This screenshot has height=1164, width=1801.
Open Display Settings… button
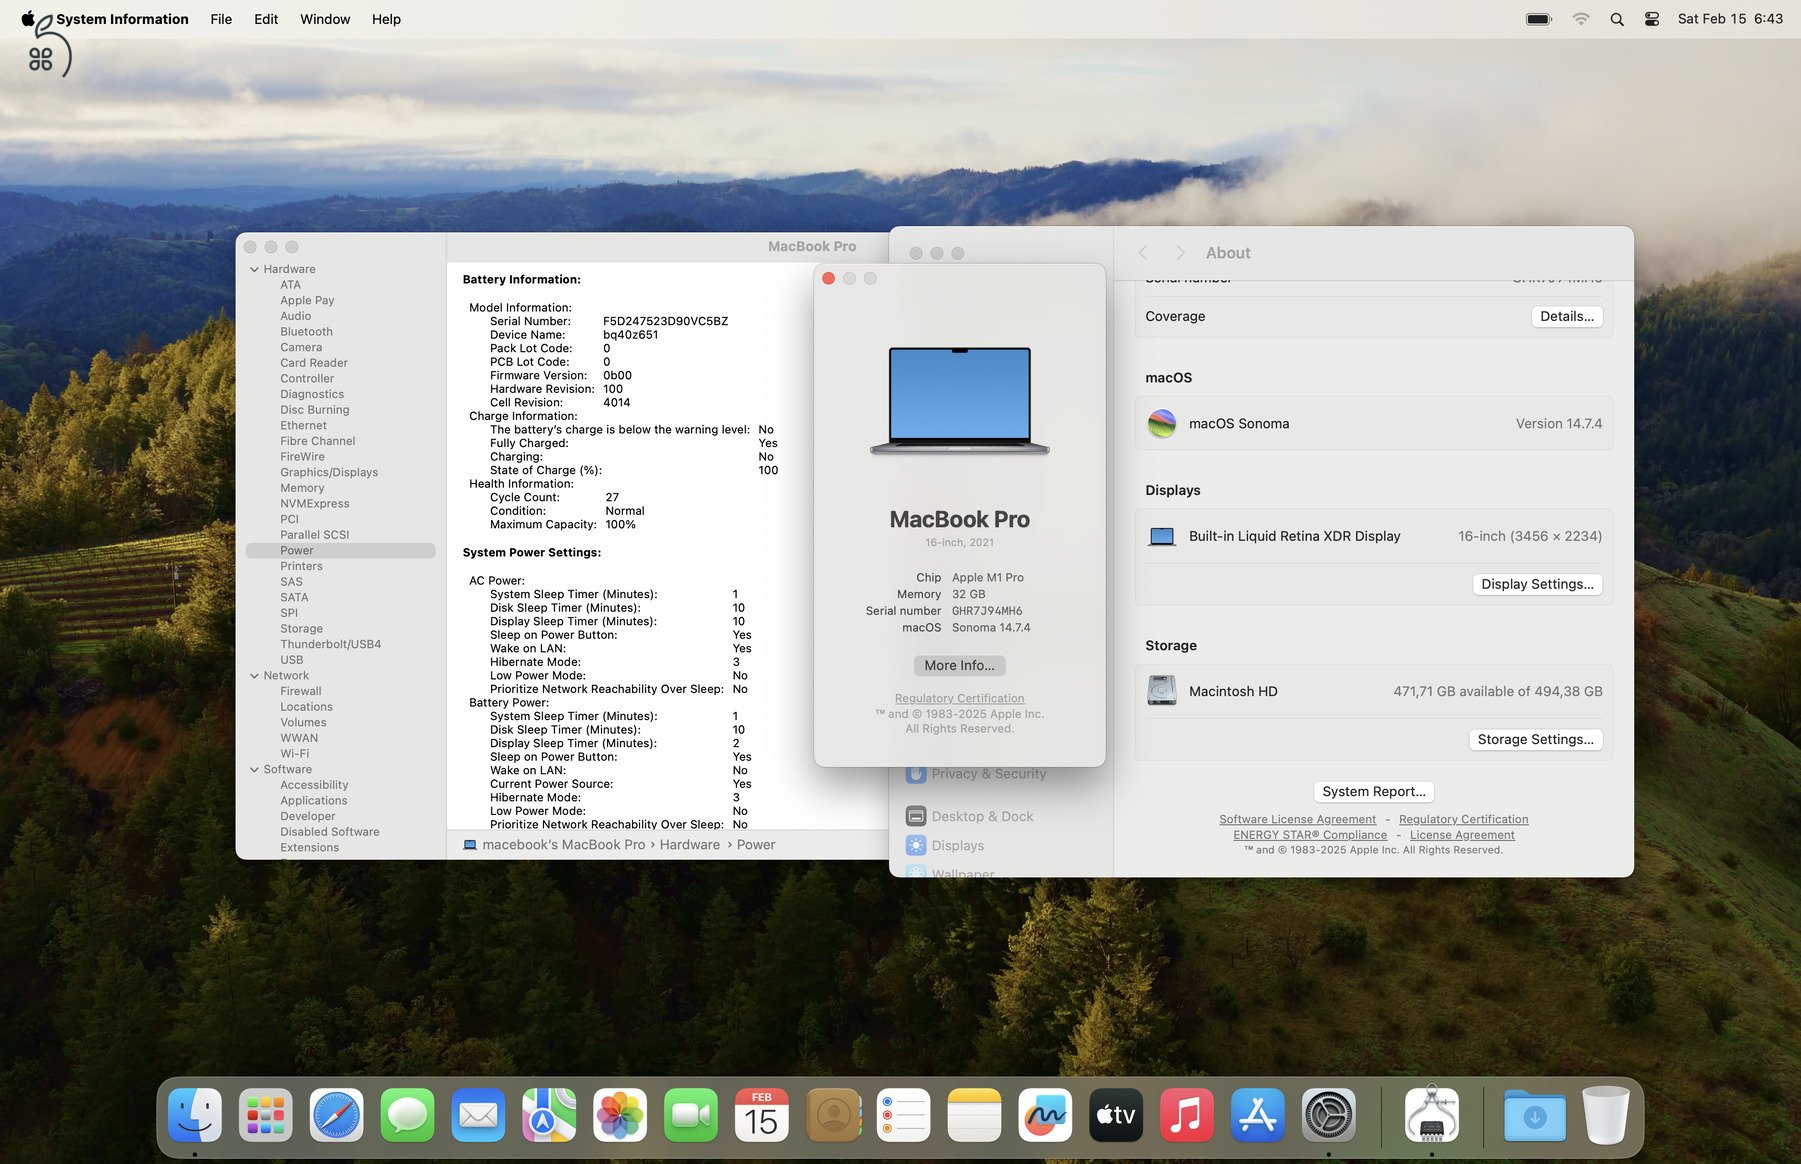(1537, 584)
